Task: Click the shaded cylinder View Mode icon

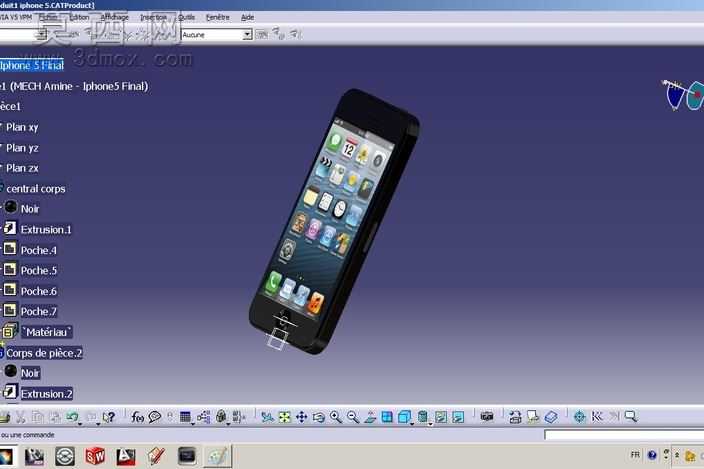Action: [422, 417]
